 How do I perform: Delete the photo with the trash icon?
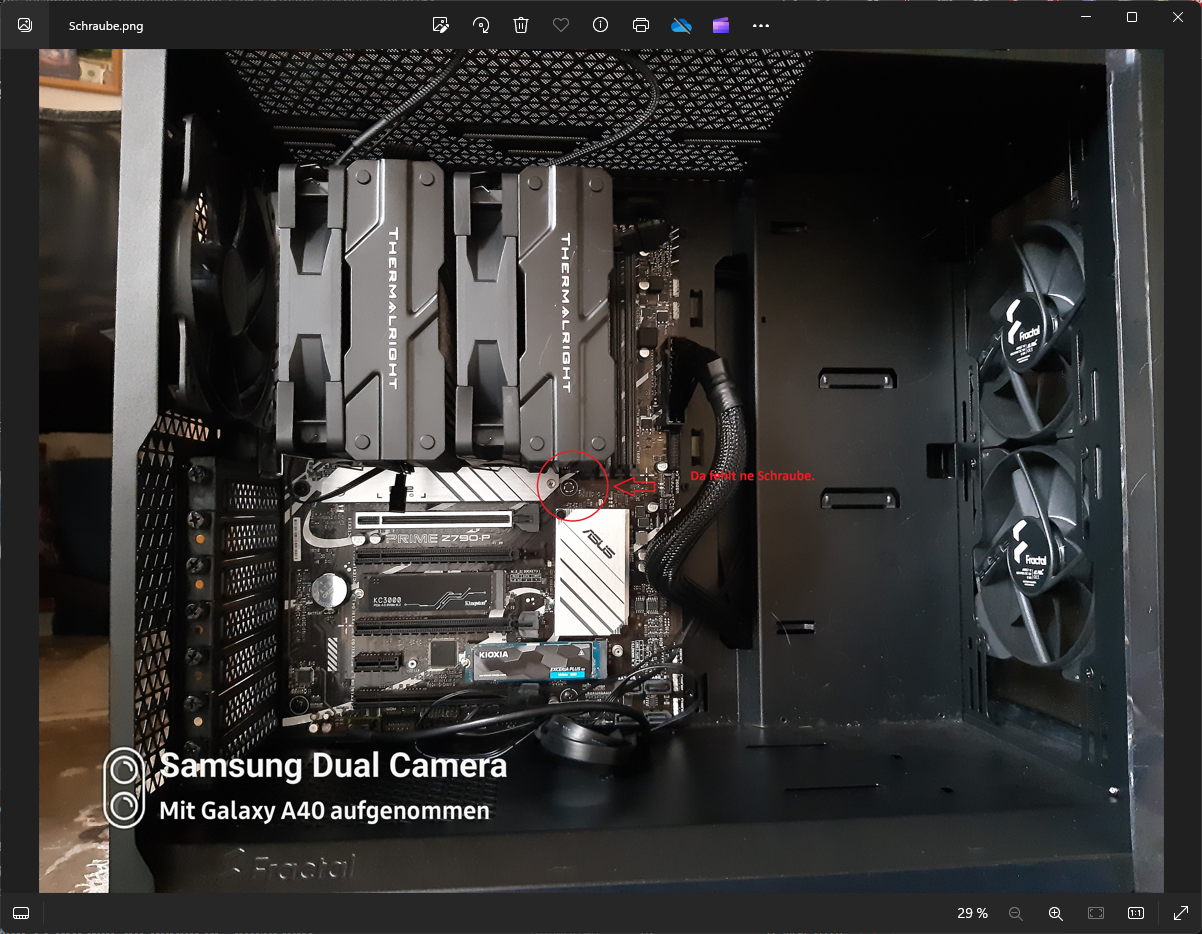click(x=521, y=25)
